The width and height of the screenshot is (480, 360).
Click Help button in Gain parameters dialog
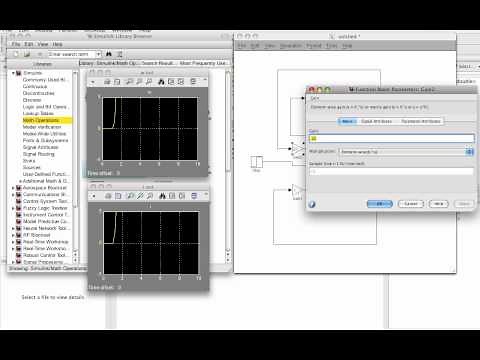(438, 204)
